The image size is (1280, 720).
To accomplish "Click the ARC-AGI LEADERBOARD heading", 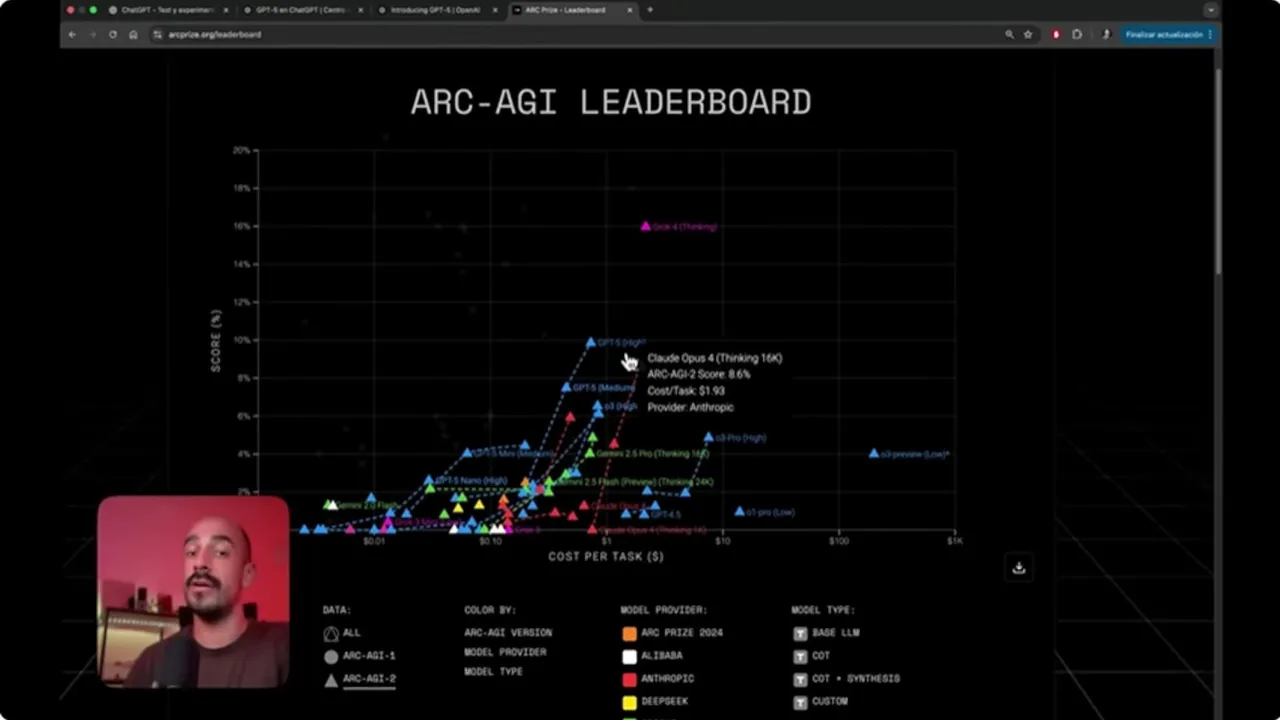I will point(611,102).
